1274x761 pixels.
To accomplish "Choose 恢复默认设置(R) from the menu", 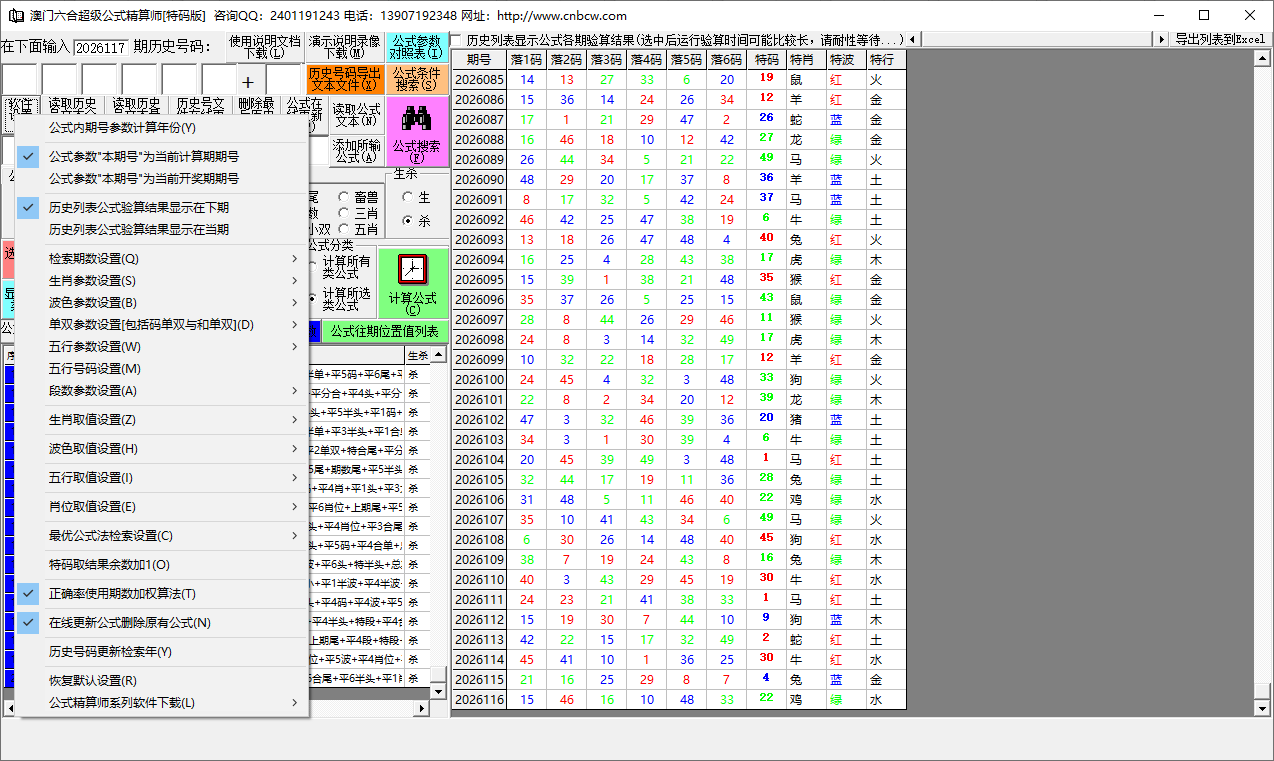I will click(x=93, y=680).
